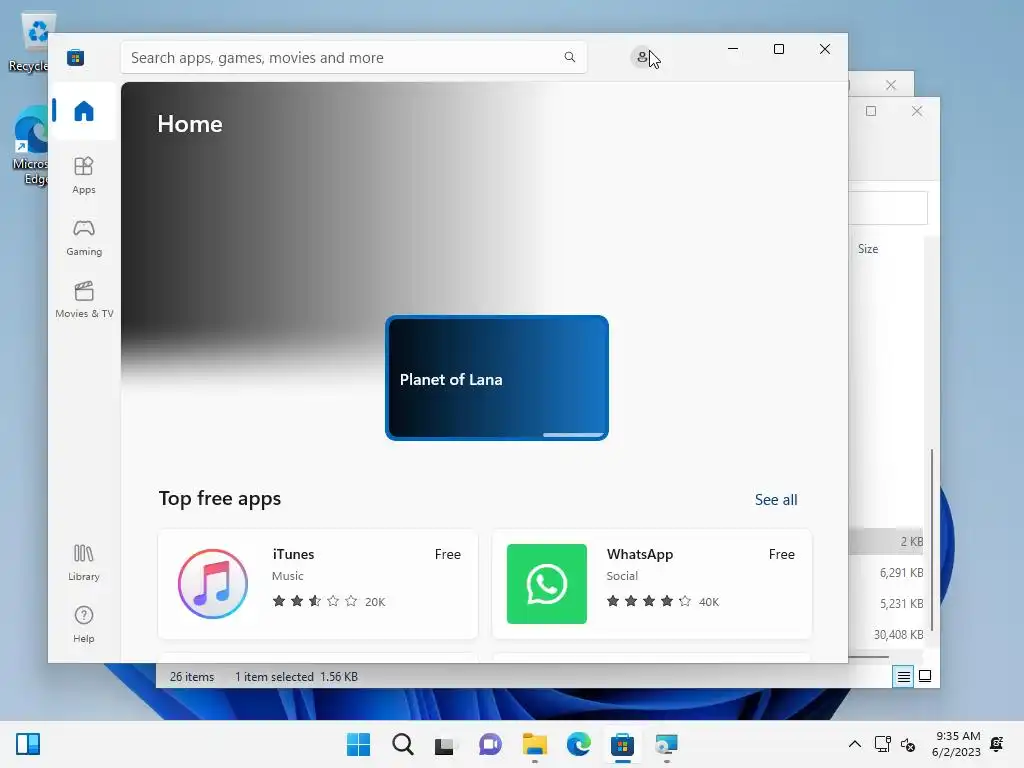The height and width of the screenshot is (768, 1024).
Task: Switch Explorer to large icons view
Action: click(x=925, y=677)
